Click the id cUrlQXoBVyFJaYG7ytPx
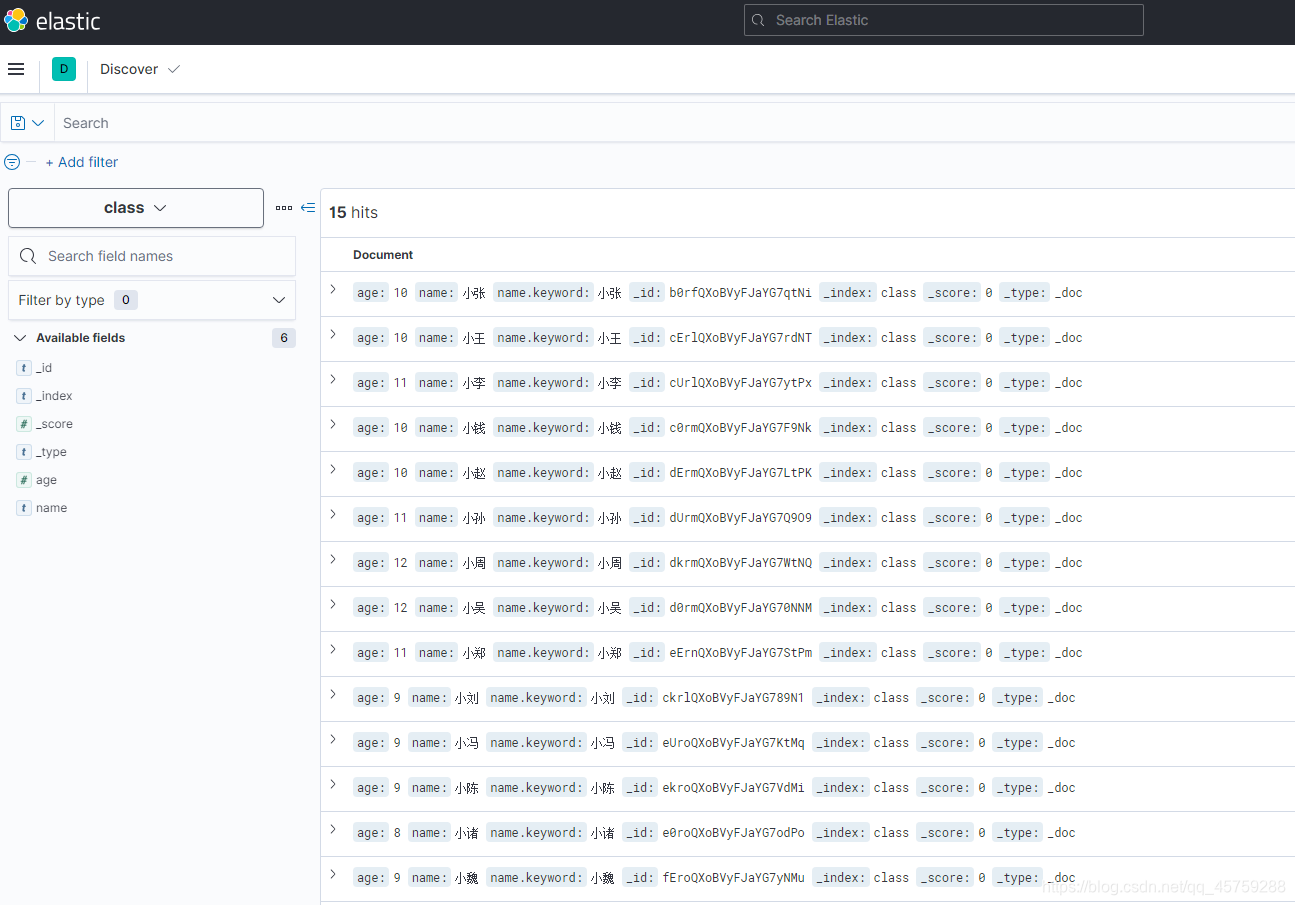The width and height of the screenshot is (1295, 905). coord(740,383)
